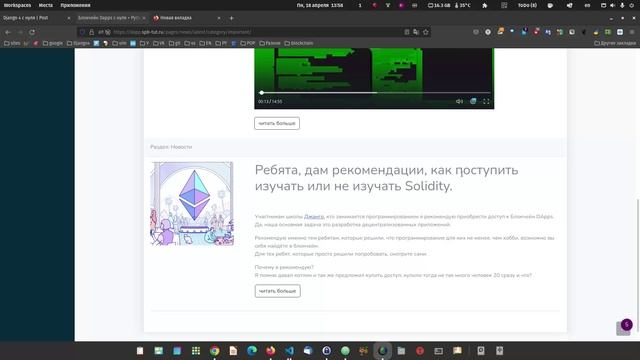Screen dimensions: 640x360
Task: Open Visual Studio Code from the dock
Action: (x=289, y=351)
